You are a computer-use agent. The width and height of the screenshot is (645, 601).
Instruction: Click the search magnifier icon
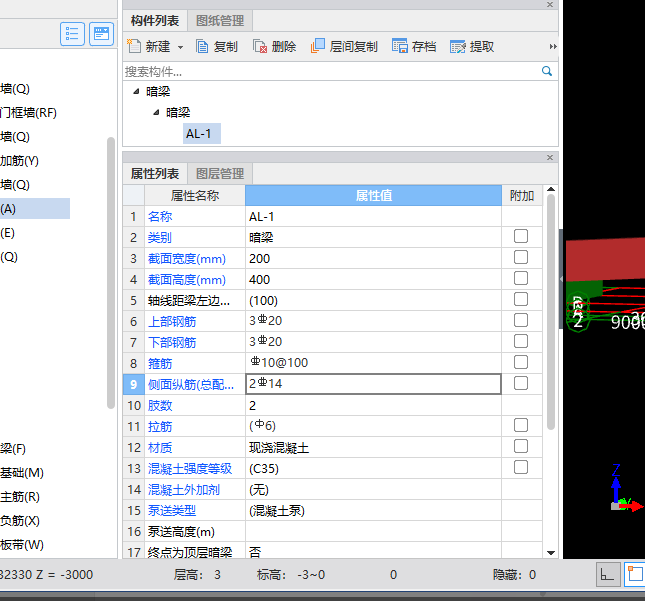547,71
